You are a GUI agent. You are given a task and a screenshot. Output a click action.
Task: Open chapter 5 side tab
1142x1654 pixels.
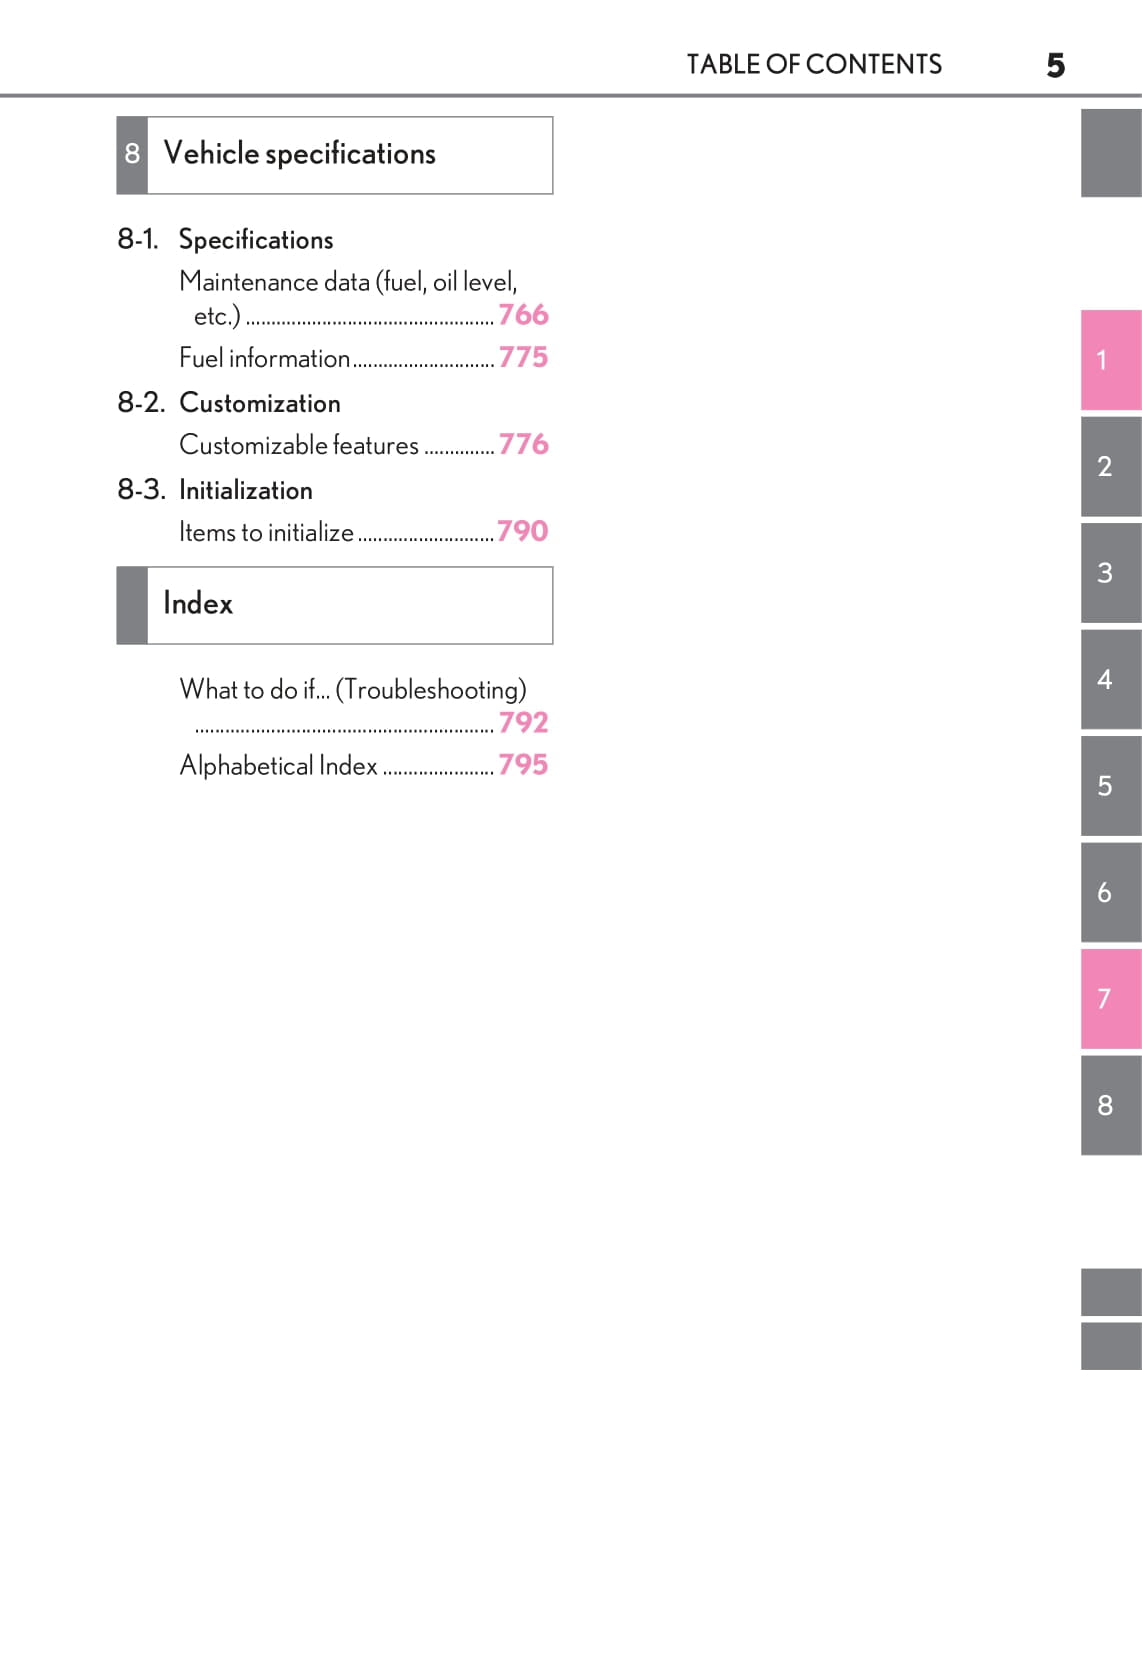[1110, 786]
